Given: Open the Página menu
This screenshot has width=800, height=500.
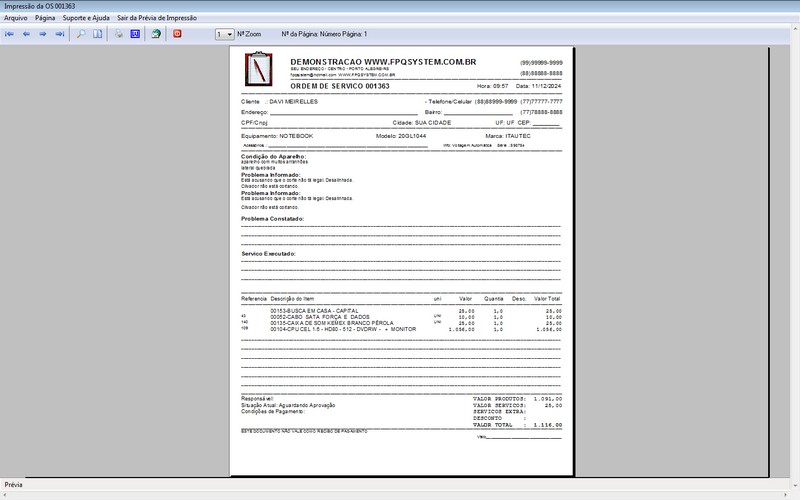Looking at the screenshot, I should [x=45, y=18].
